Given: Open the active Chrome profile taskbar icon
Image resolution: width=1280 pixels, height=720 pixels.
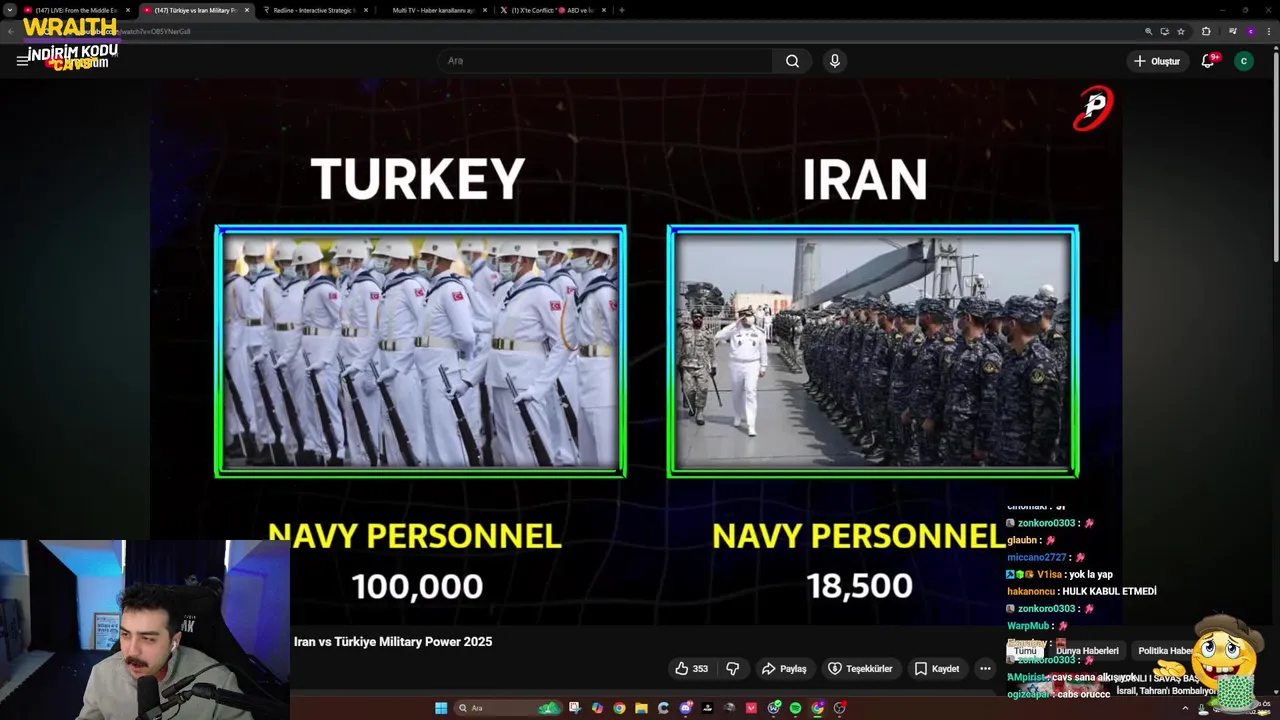Looking at the screenshot, I should click(817, 708).
